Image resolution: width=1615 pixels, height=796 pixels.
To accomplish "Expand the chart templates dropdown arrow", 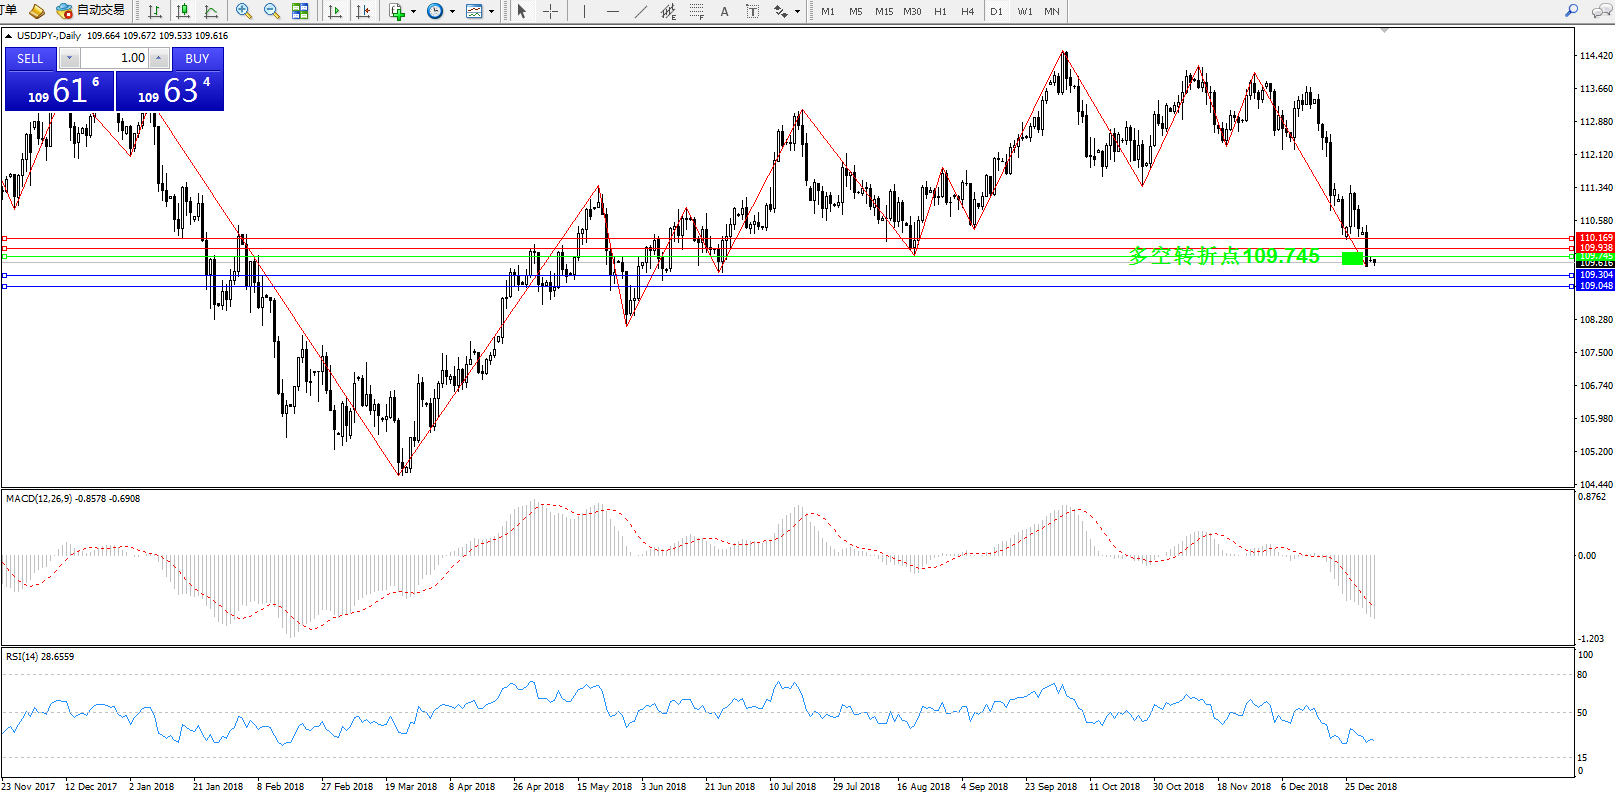I will pos(491,12).
